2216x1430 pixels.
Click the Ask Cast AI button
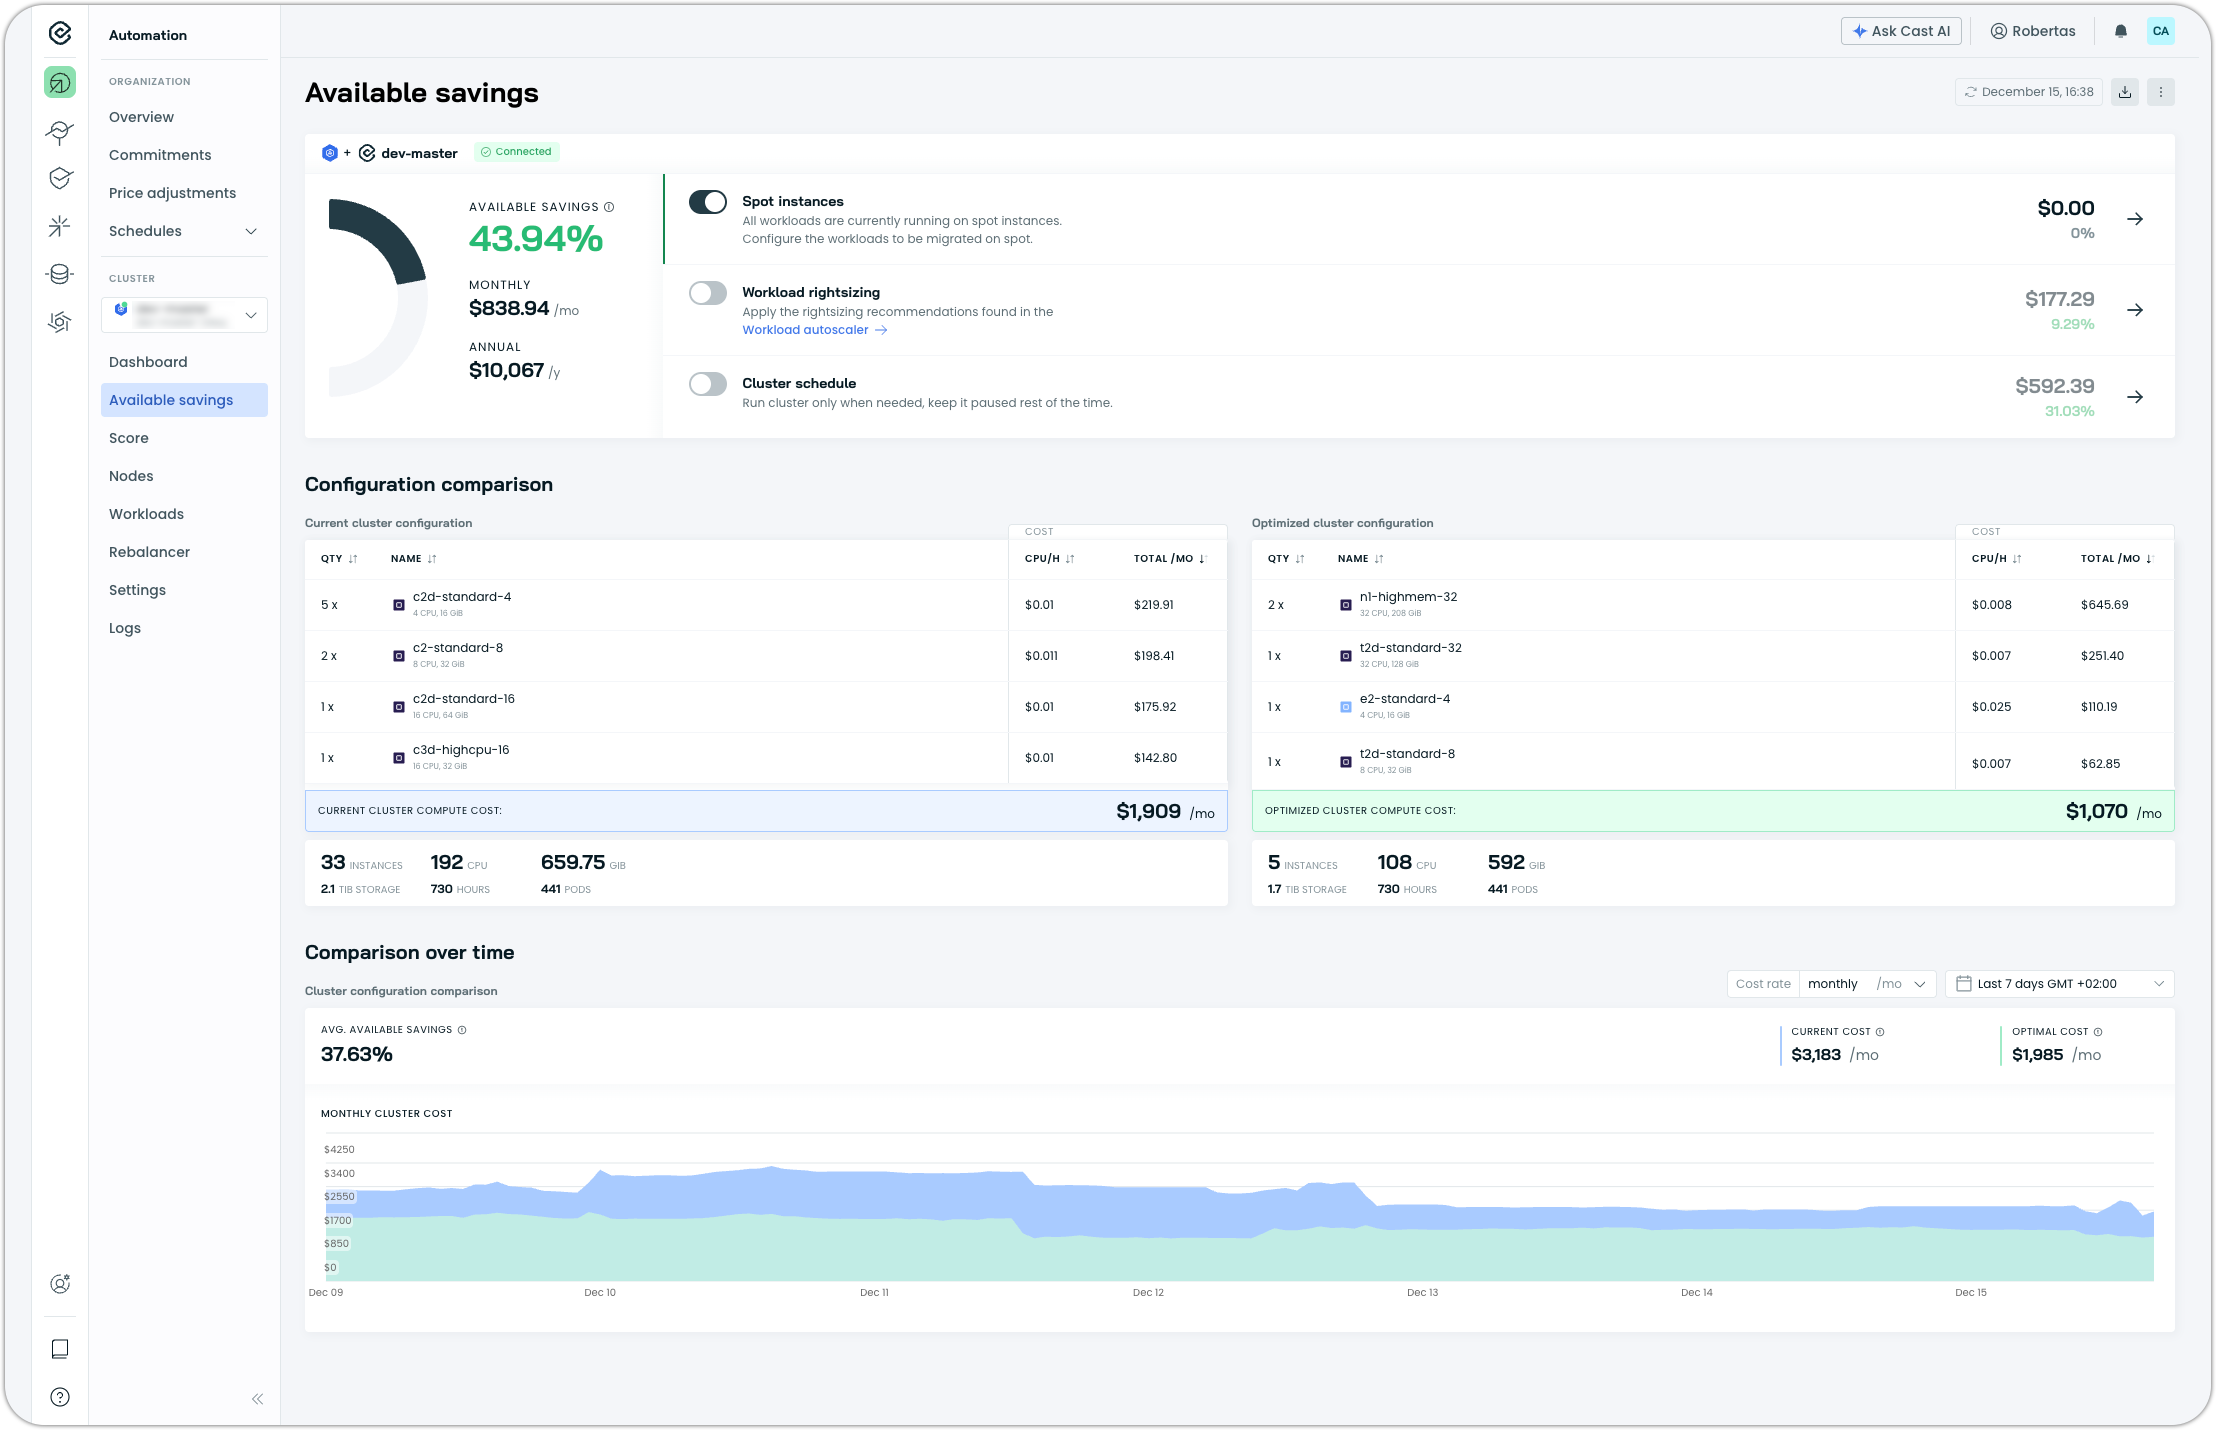point(1901,31)
